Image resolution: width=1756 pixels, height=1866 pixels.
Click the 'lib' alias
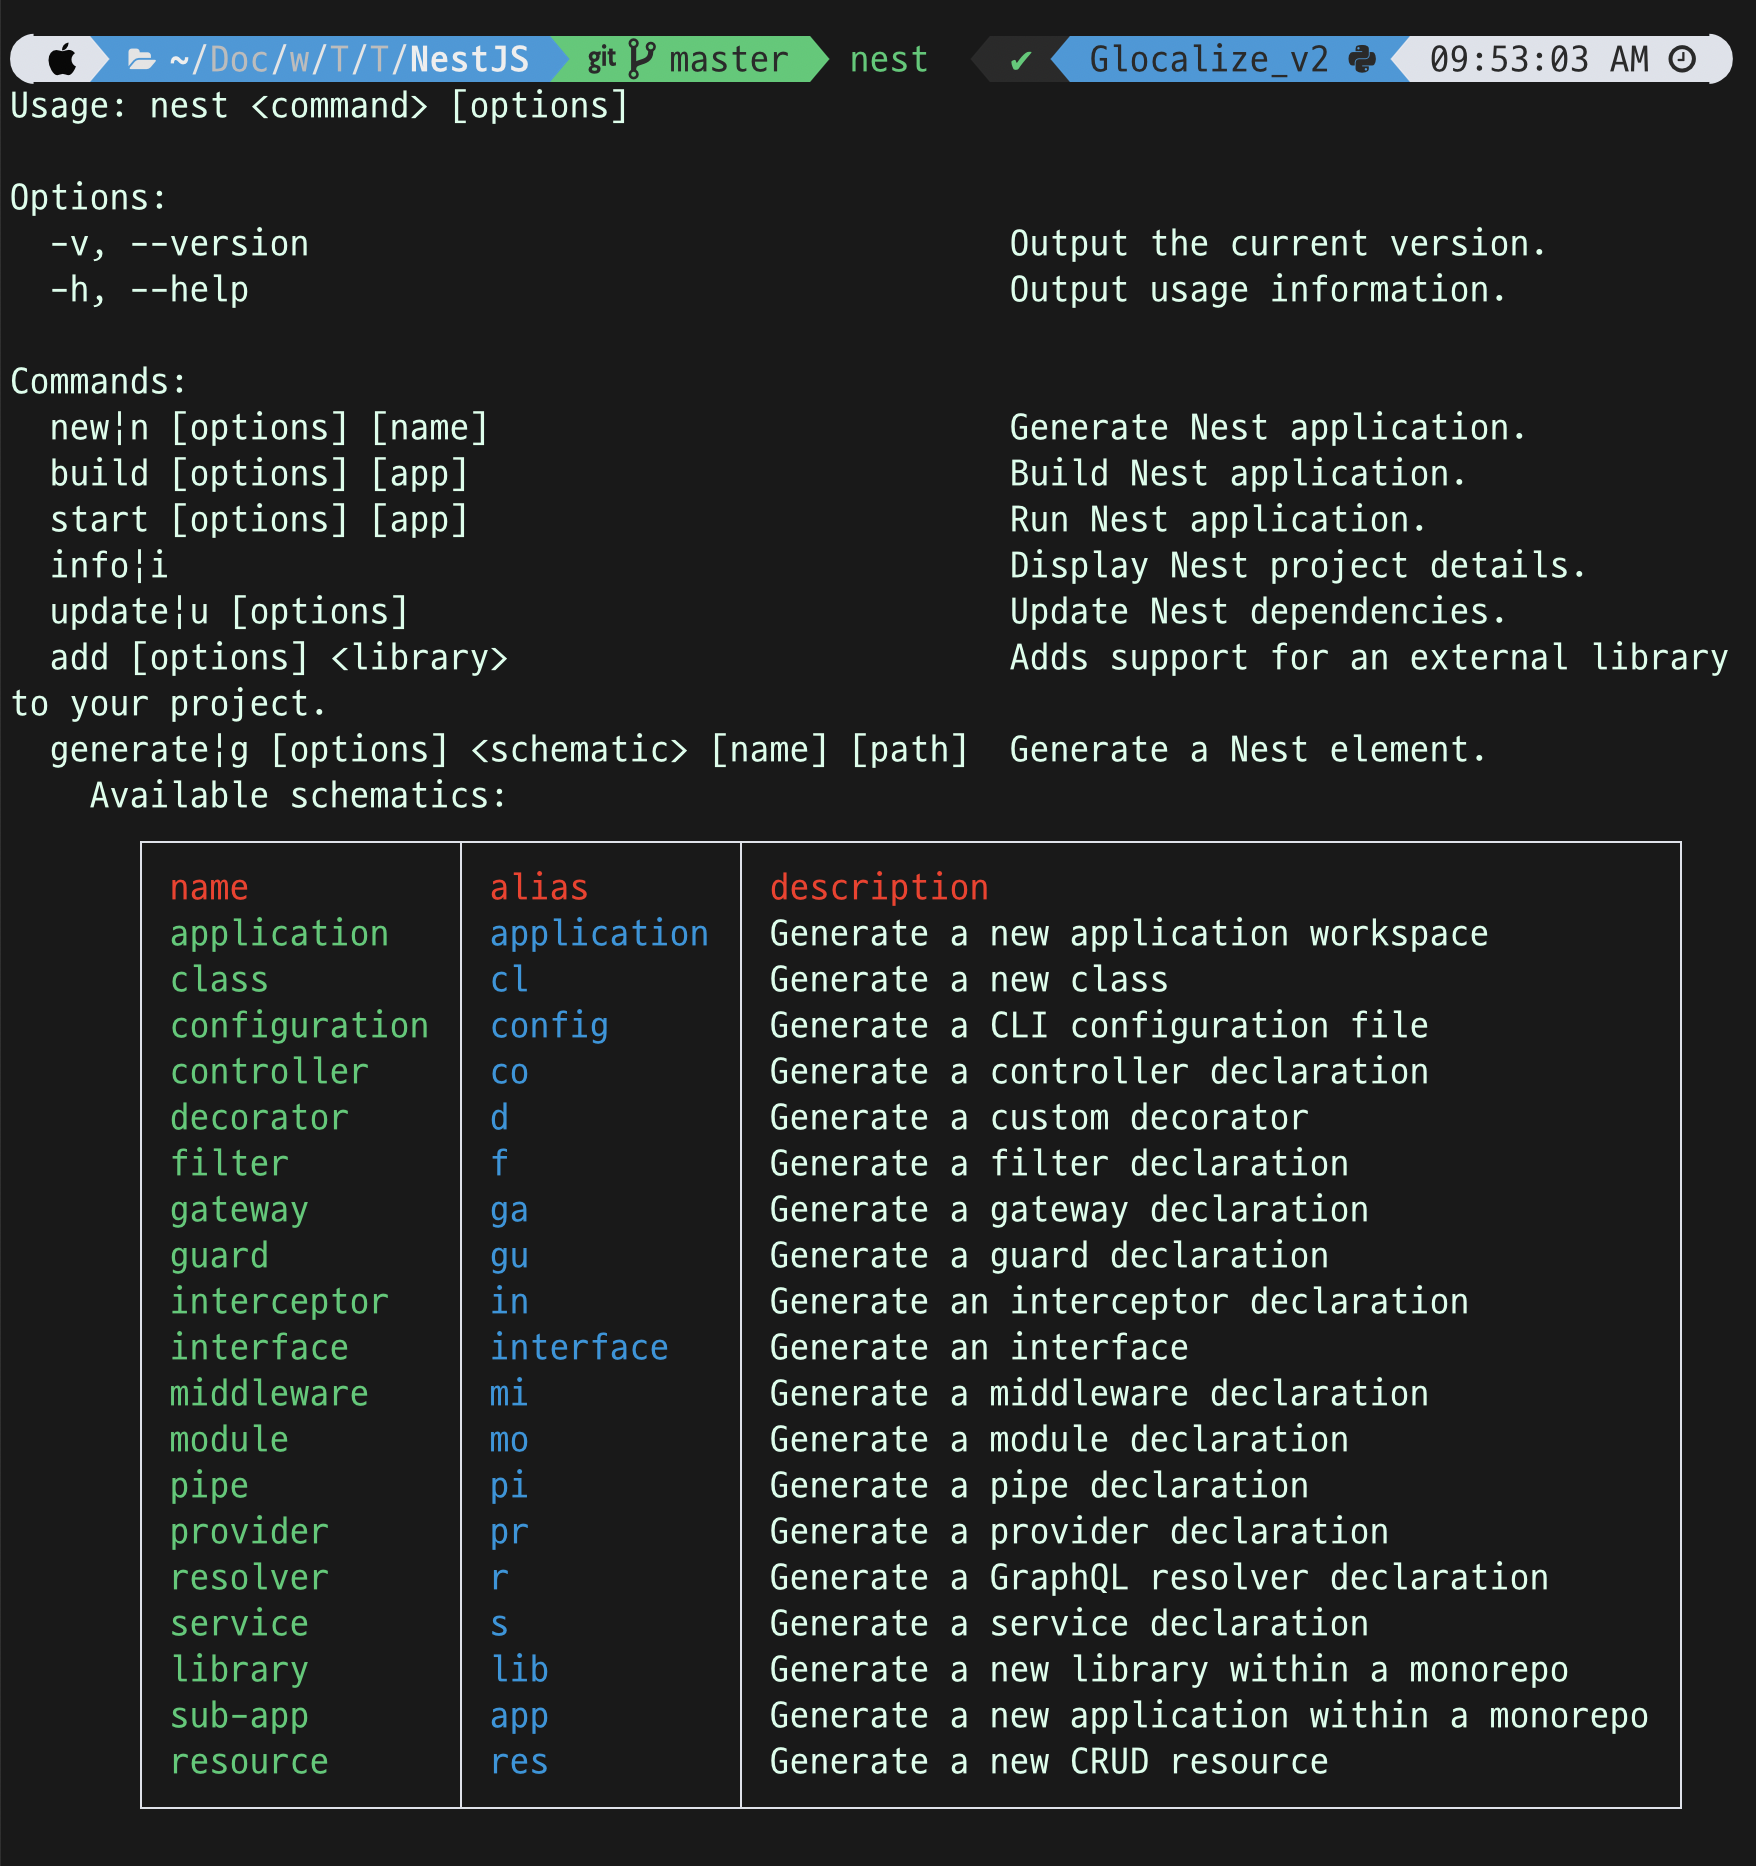click(519, 1670)
